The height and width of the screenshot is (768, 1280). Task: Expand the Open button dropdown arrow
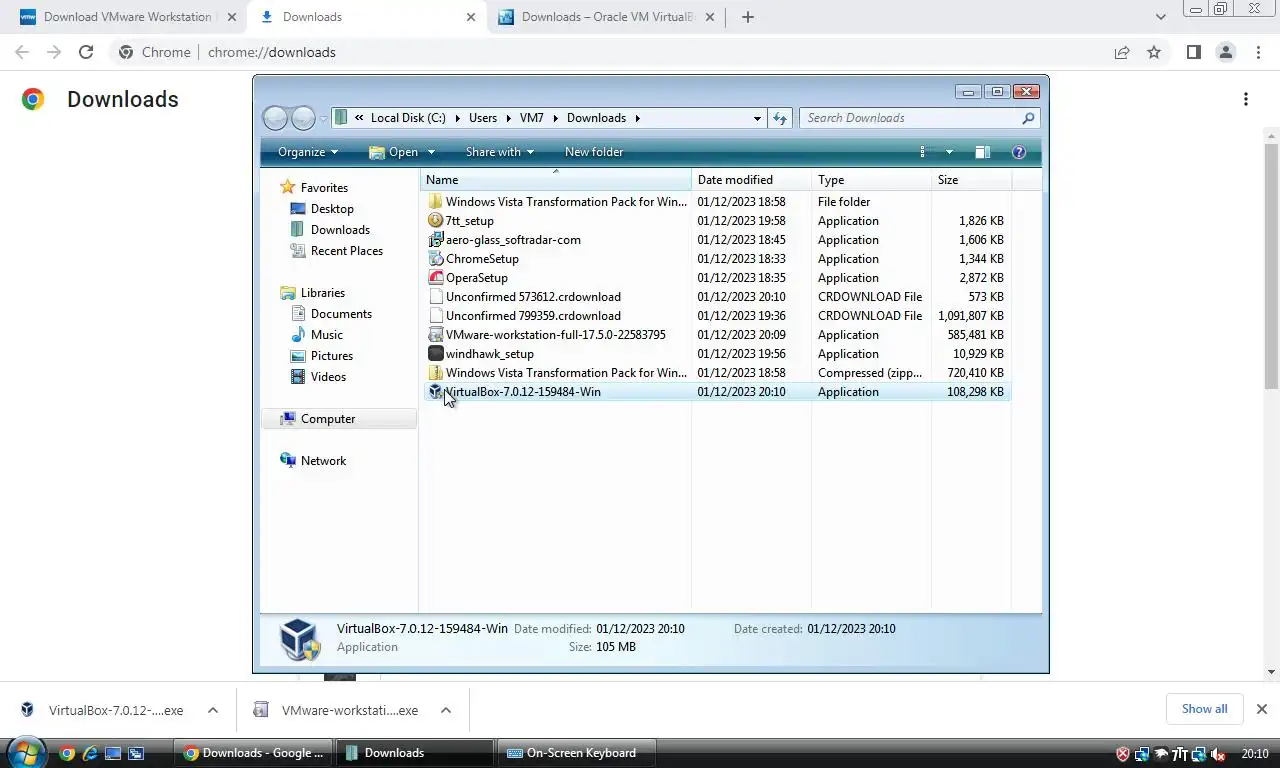[431, 152]
